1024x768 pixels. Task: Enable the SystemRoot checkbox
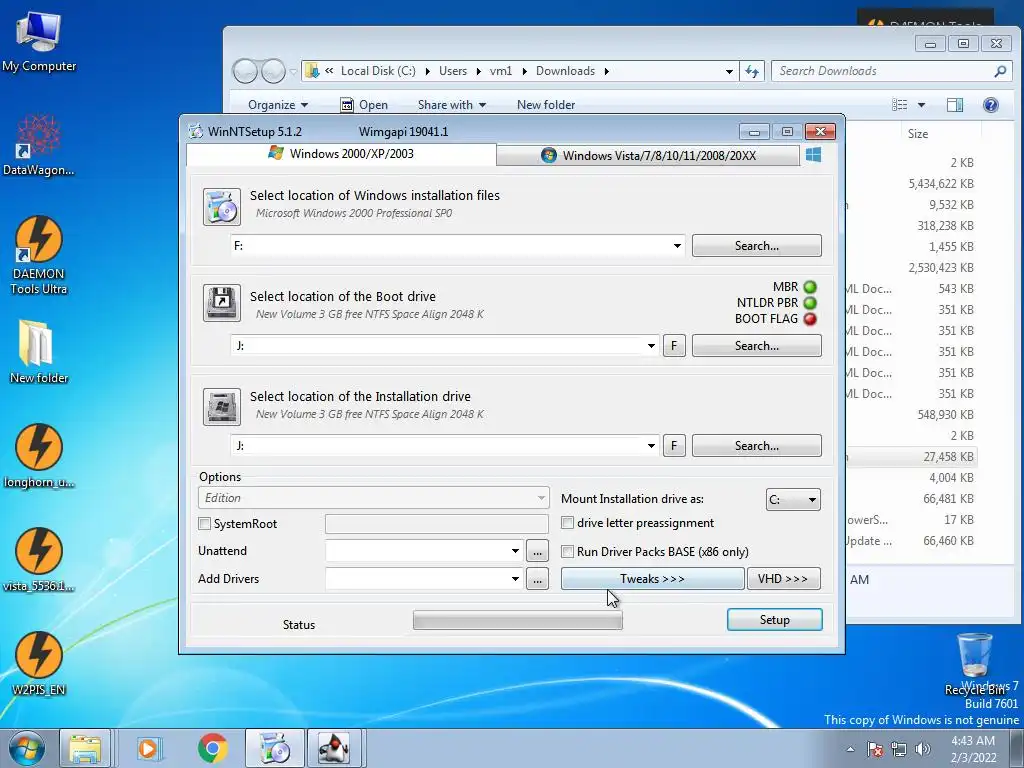click(x=204, y=524)
